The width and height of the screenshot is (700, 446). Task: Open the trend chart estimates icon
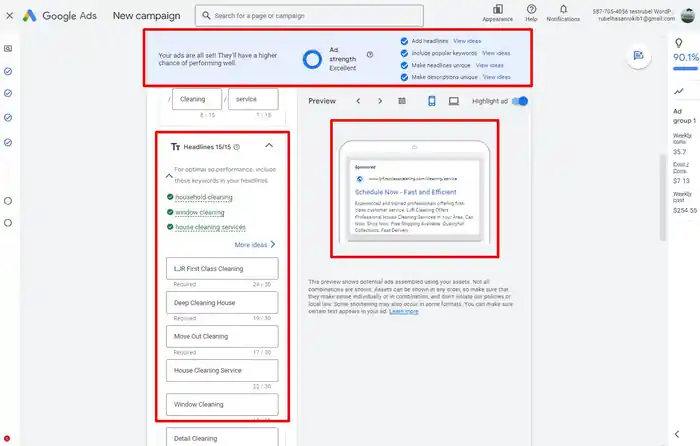[x=679, y=91]
